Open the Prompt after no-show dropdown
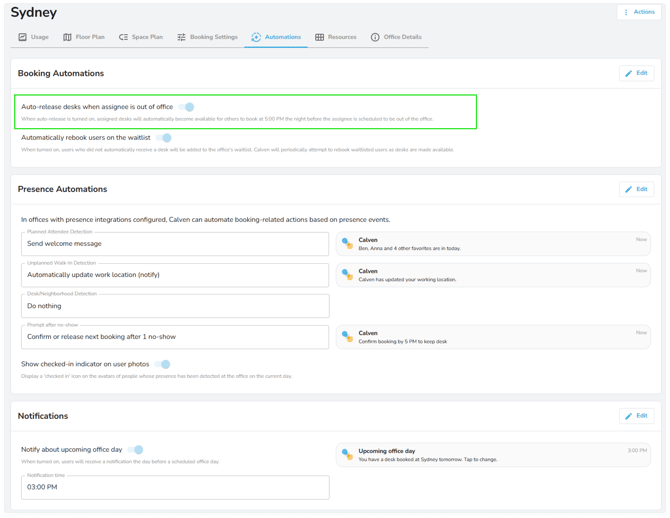Screen dimensions: 670x518 point(175,337)
